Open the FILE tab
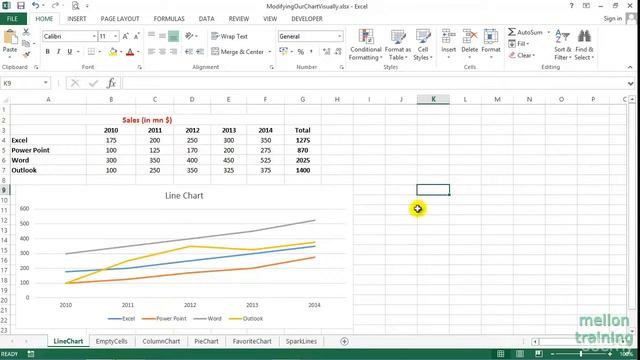The image size is (640, 360). click(x=12, y=19)
